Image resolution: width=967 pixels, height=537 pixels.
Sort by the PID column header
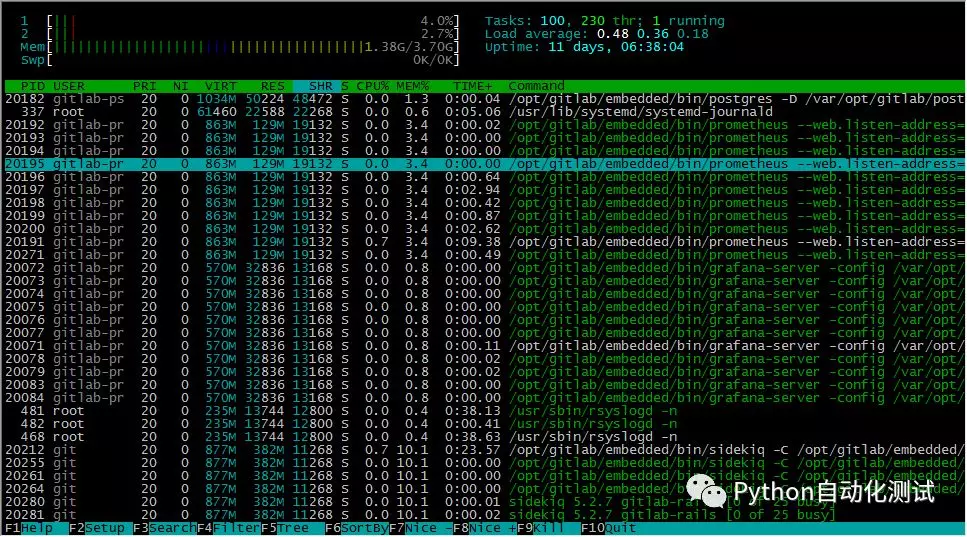pyautogui.click(x=32, y=86)
